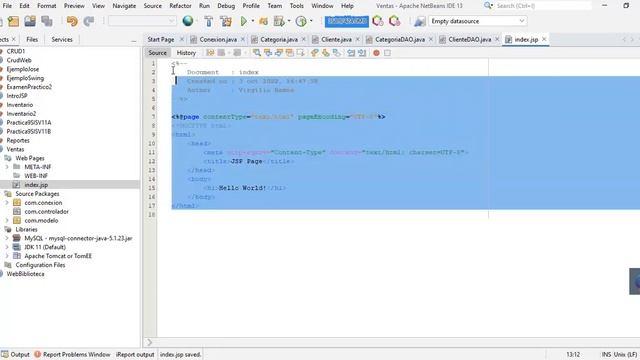Viewport: 640px width, 360px height.
Task: Click the Search (Ctrl+I) input field
Action: (x=543, y=6)
